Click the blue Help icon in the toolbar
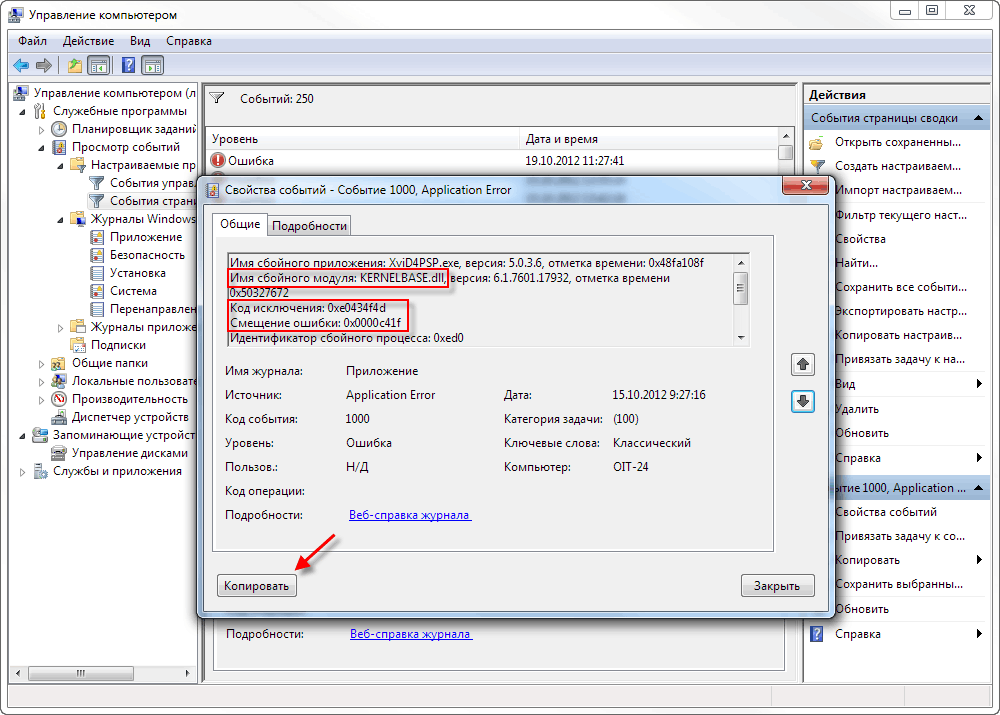Screen dimensions: 1000x715 tap(128, 66)
